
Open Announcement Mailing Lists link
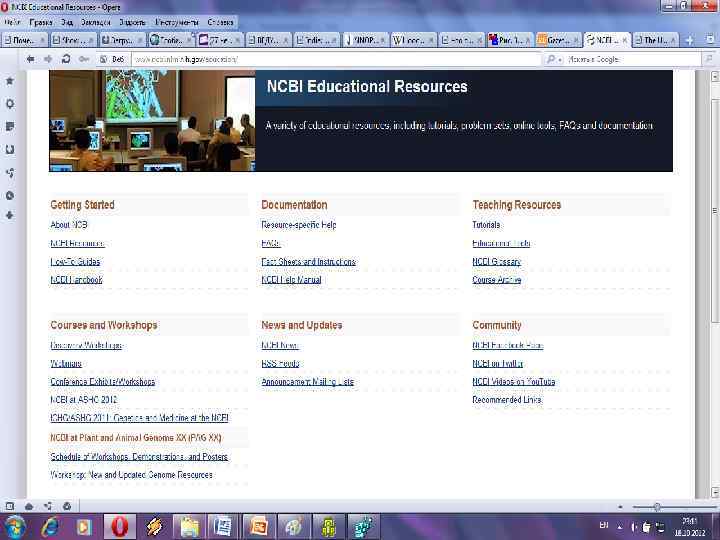point(308,382)
